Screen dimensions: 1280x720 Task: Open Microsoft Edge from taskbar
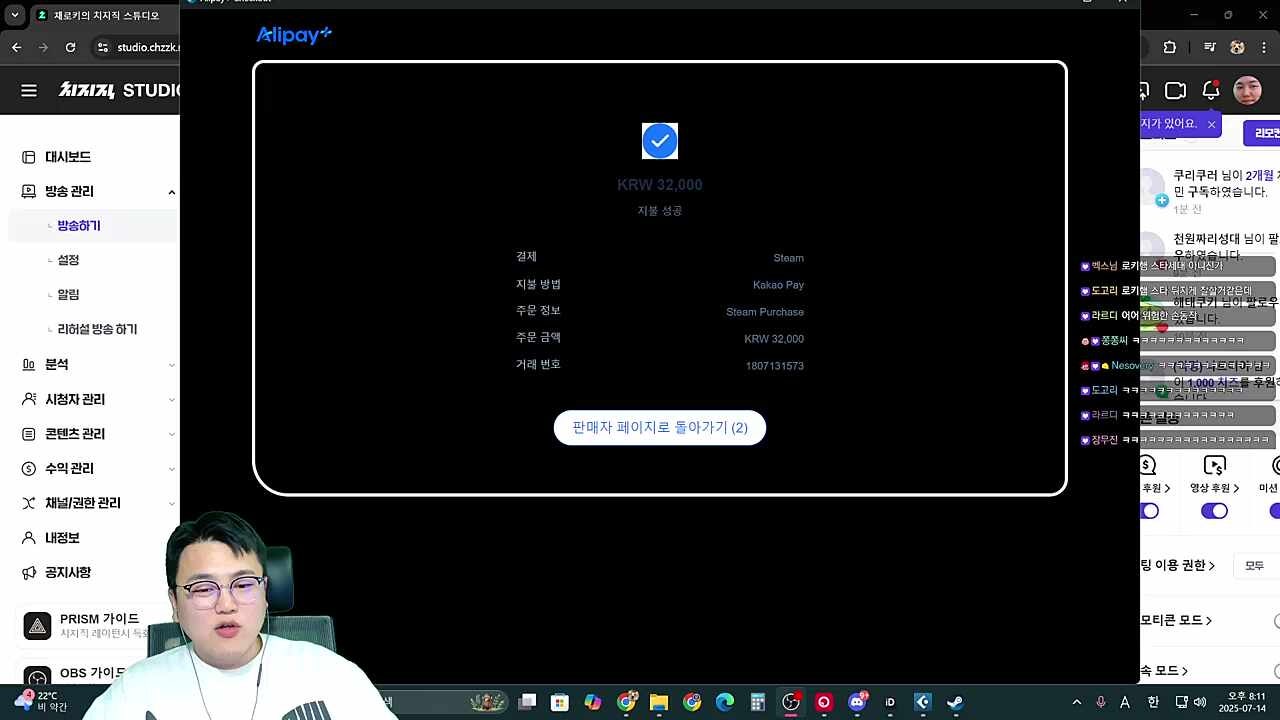click(725, 702)
